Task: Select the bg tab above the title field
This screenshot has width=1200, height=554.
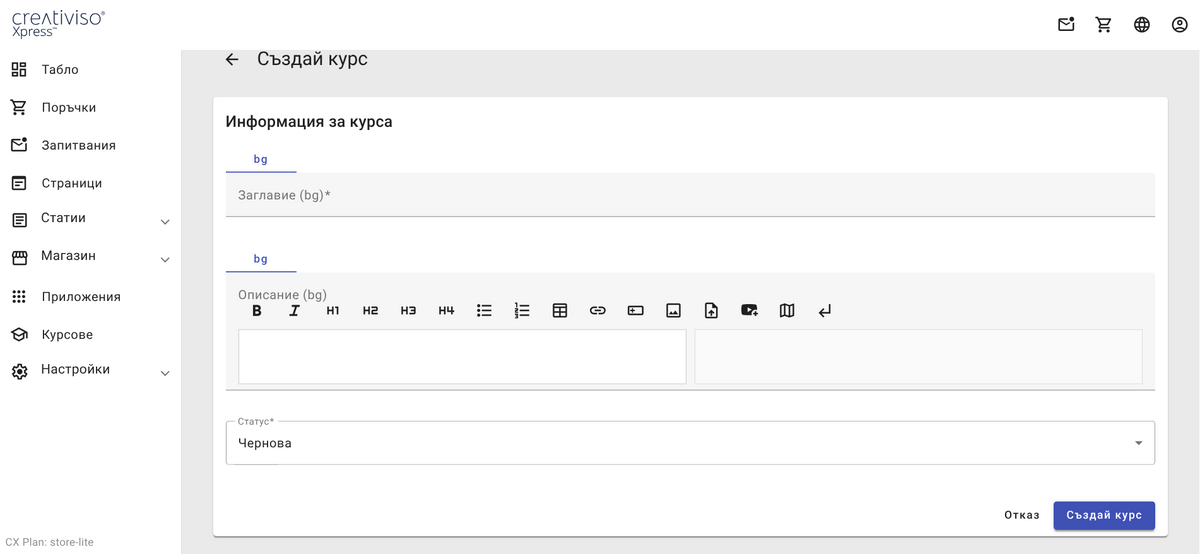Action: pos(261,159)
